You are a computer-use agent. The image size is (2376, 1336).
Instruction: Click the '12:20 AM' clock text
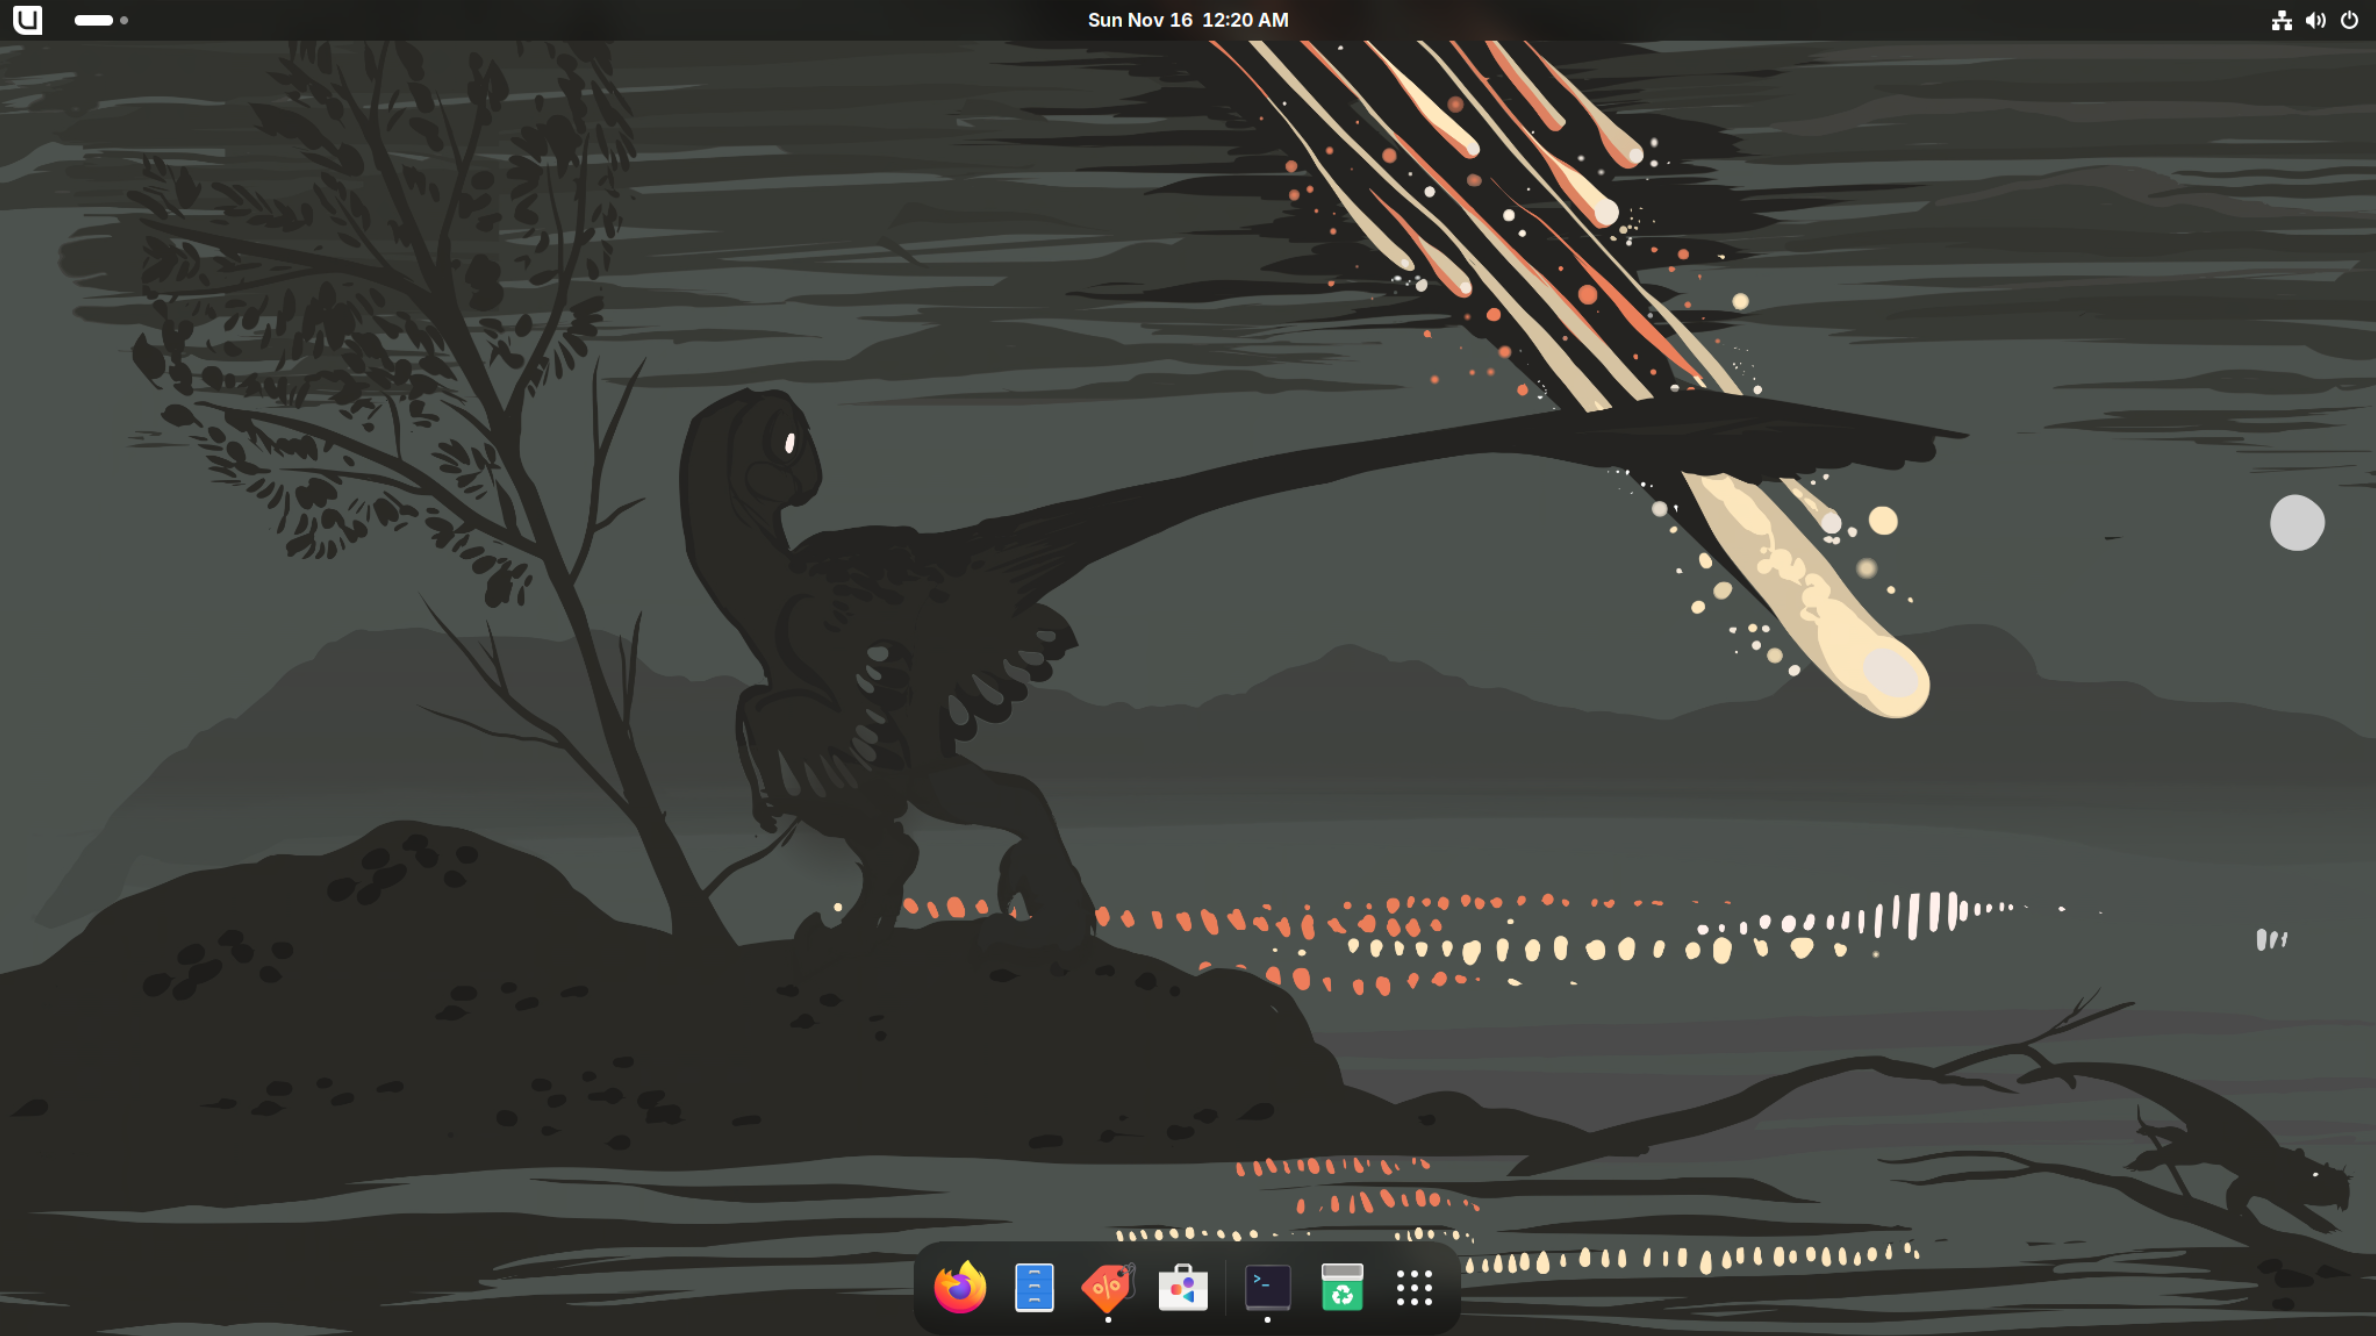click(1245, 20)
